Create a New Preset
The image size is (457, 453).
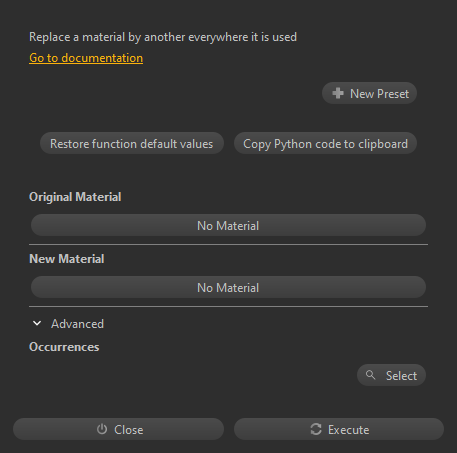click(369, 93)
